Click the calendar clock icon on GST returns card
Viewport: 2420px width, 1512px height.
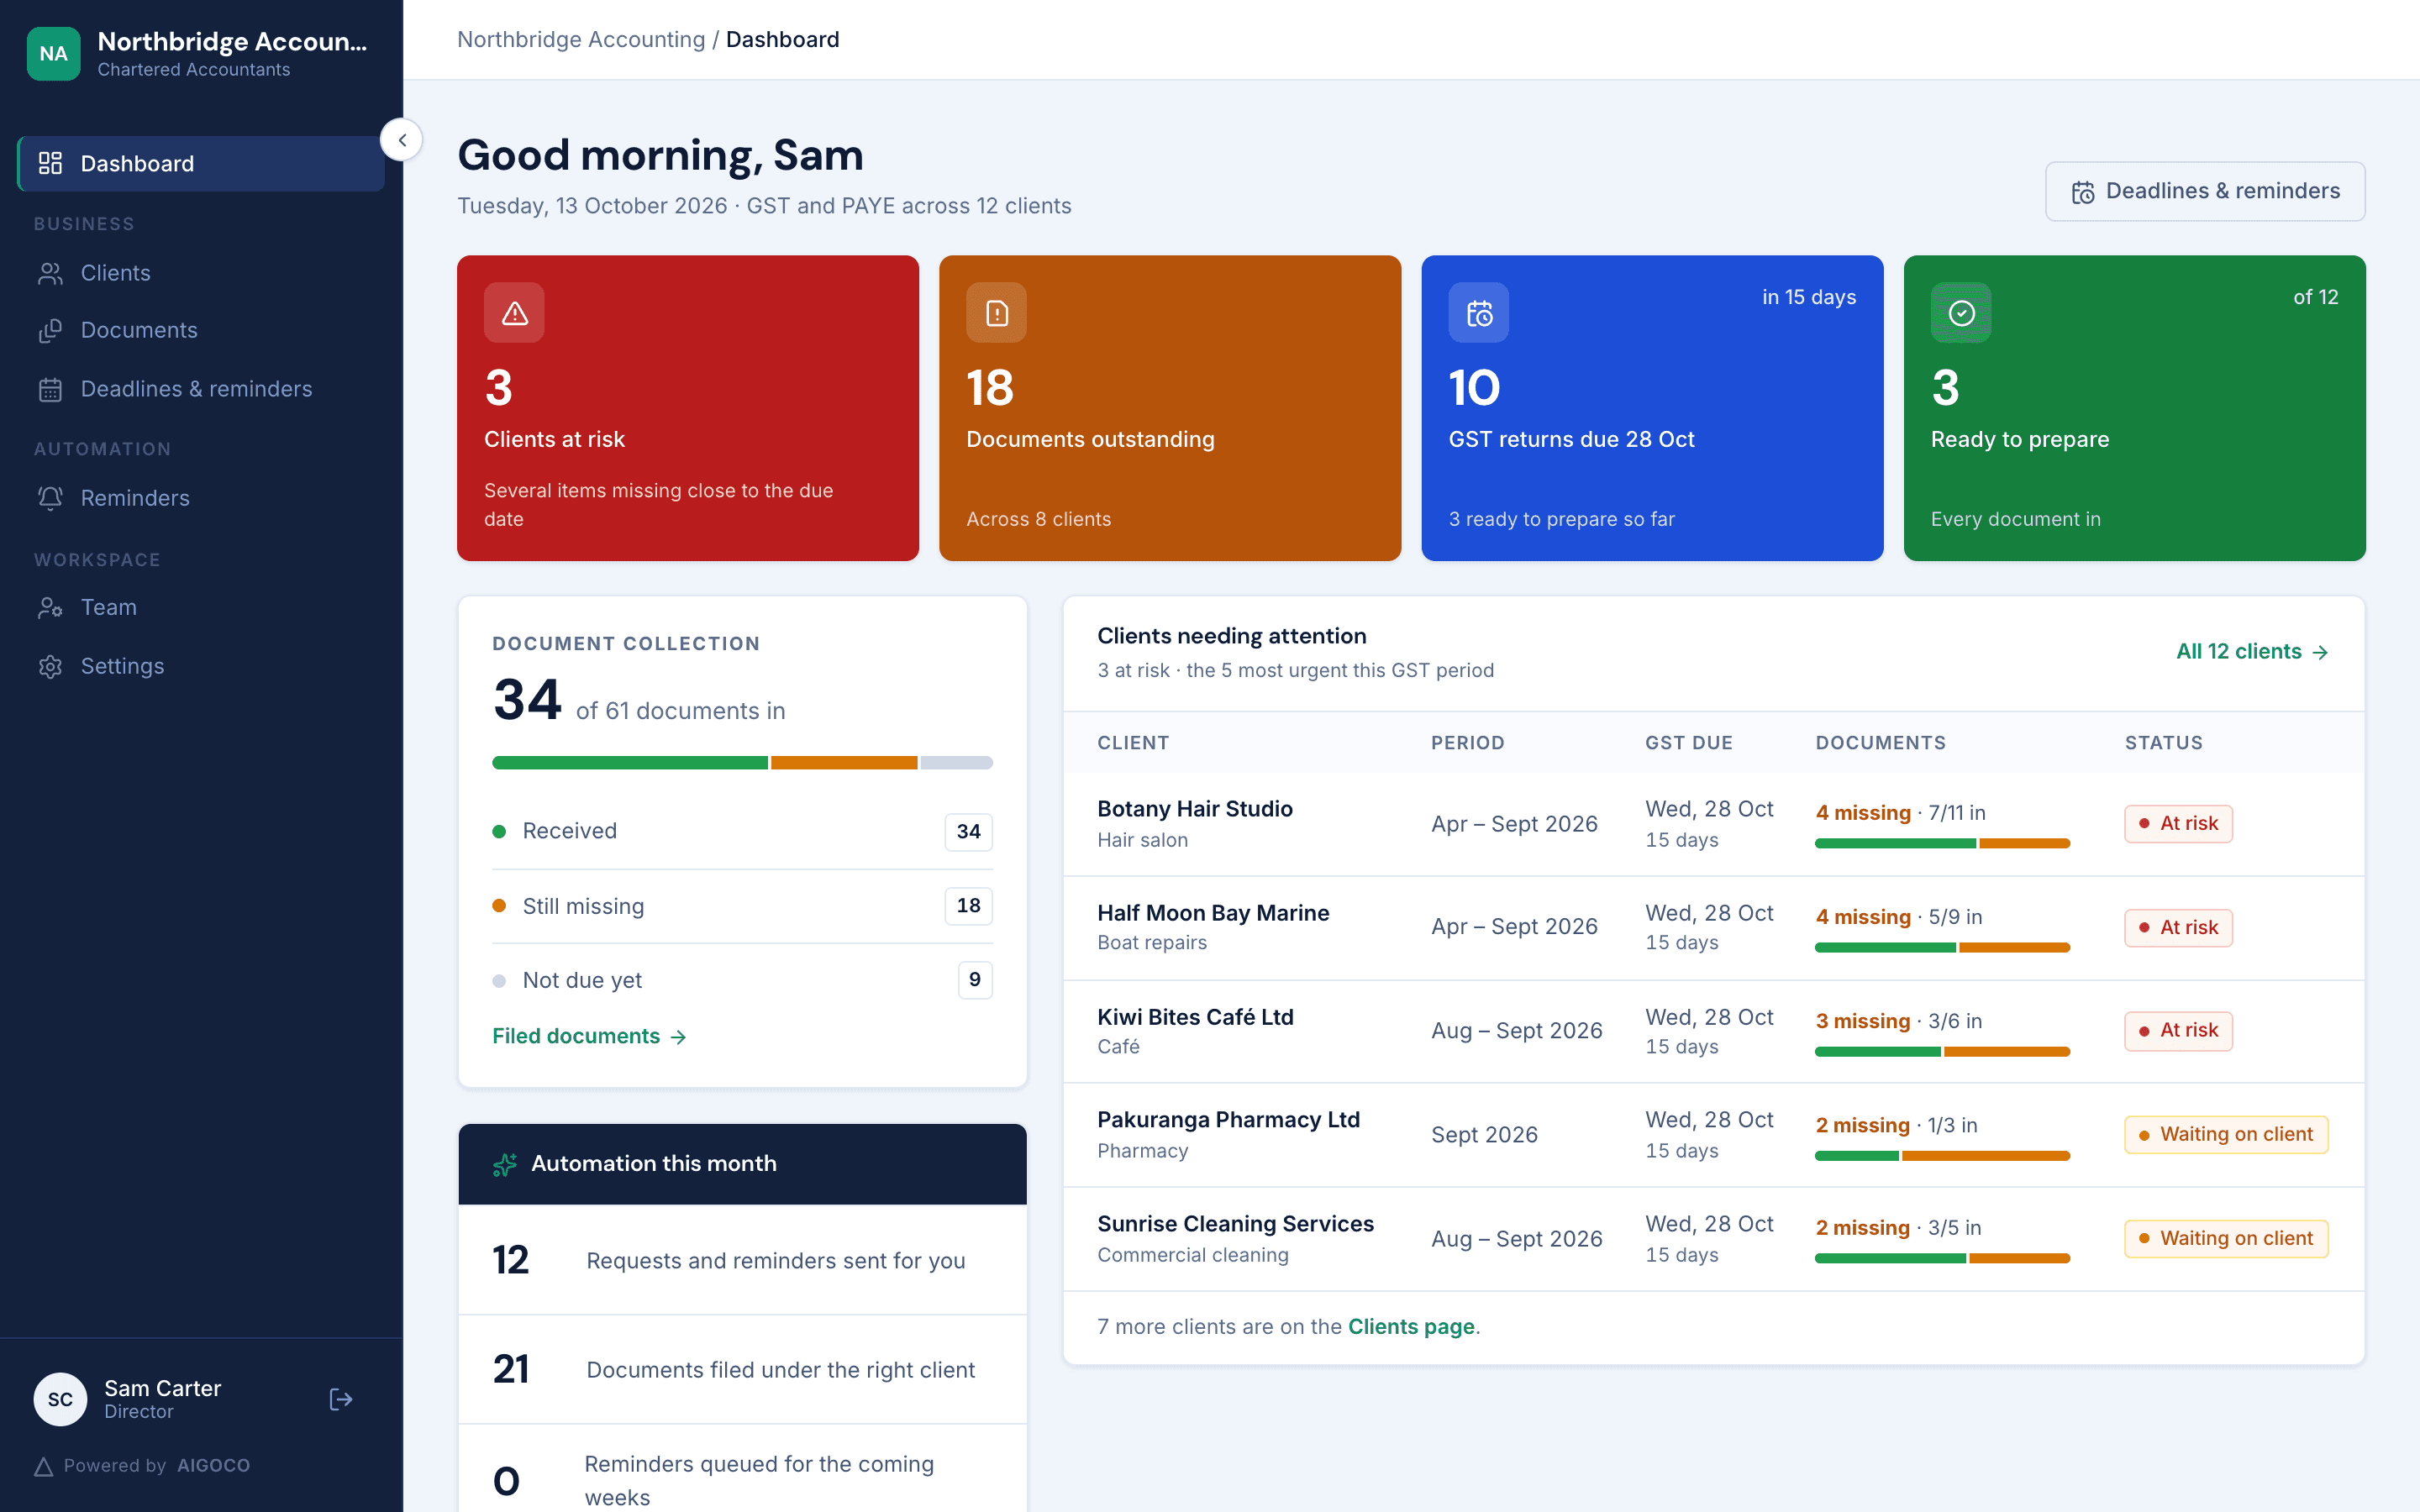(x=1478, y=313)
